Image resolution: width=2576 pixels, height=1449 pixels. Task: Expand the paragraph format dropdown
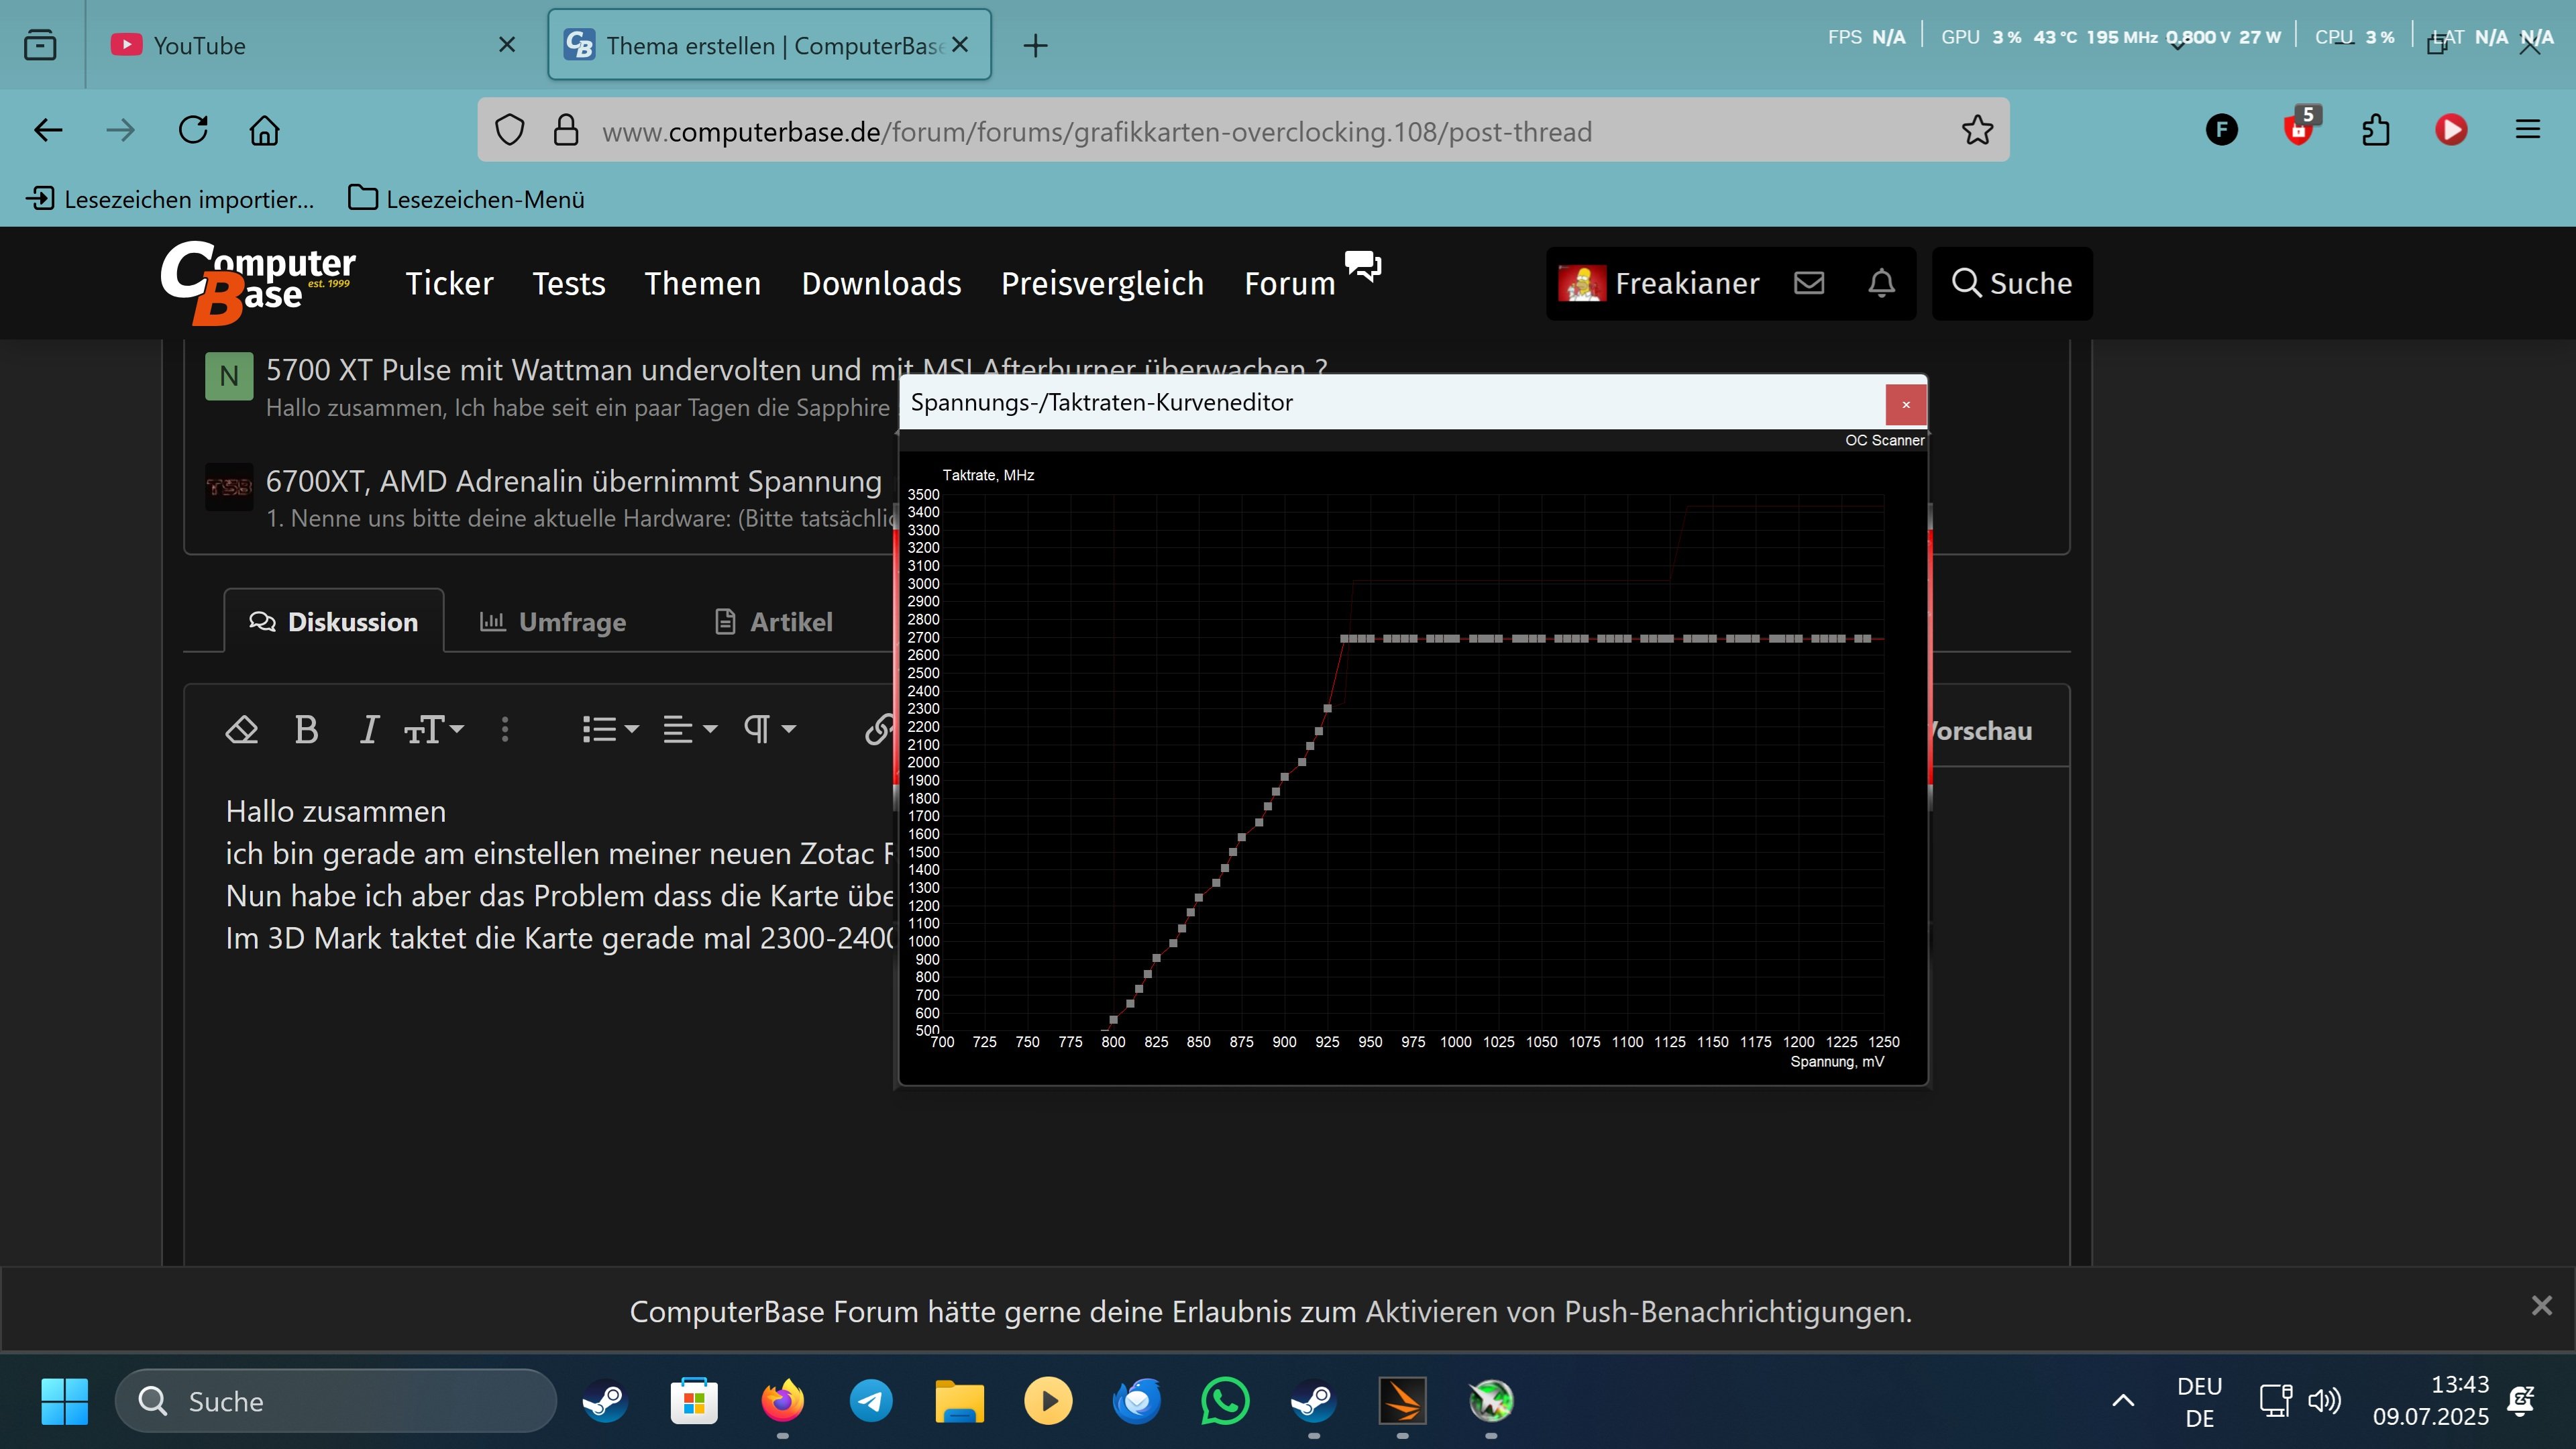click(769, 730)
